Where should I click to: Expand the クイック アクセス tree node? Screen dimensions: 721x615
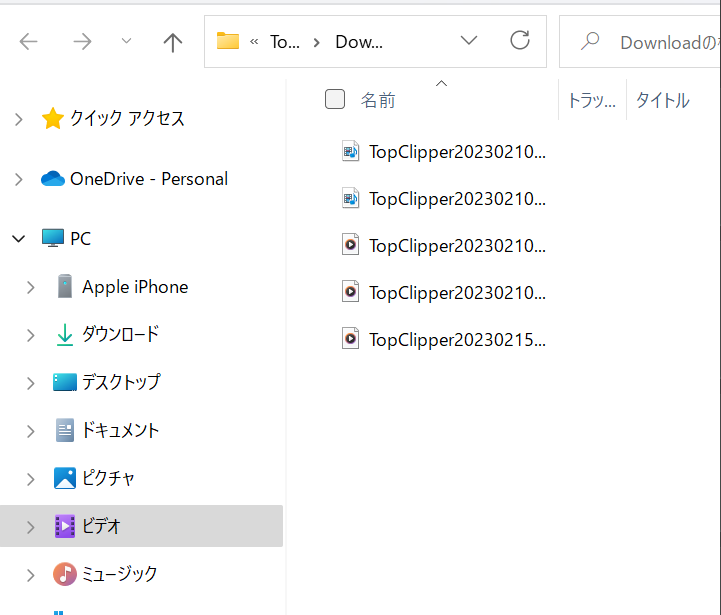coord(18,119)
